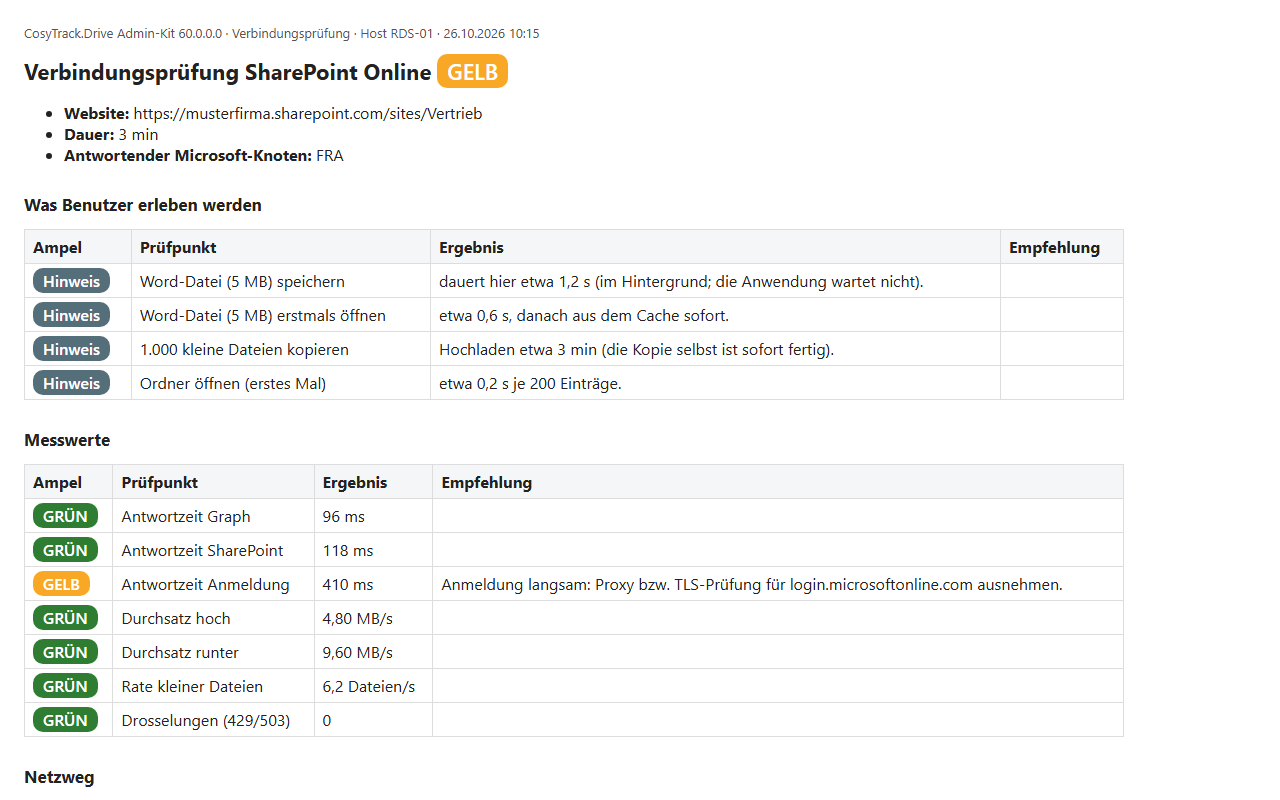
Task: Click GRÜN badge for Antwortzeit SharePoint
Action: pos(65,550)
